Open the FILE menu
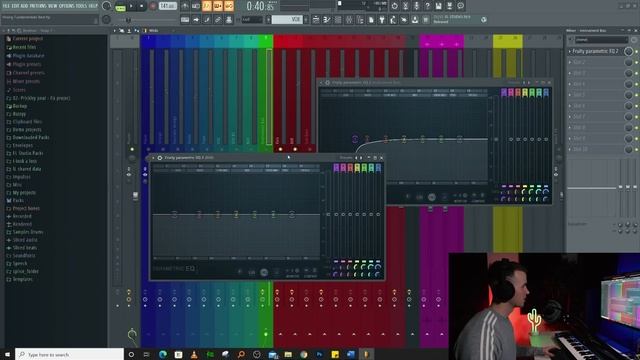Image resolution: width=640 pixels, height=360 pixels. pos(6,6)
